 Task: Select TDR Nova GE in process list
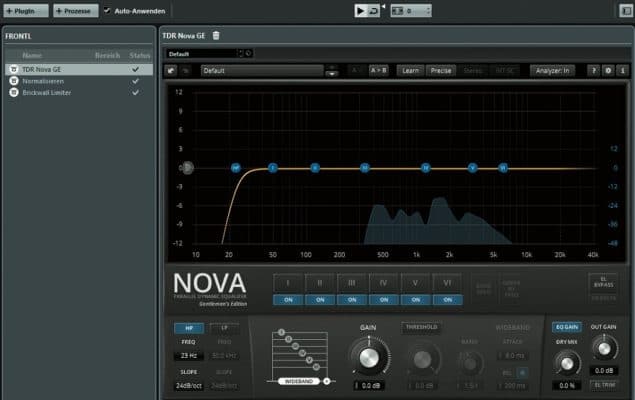click(79, 69)
